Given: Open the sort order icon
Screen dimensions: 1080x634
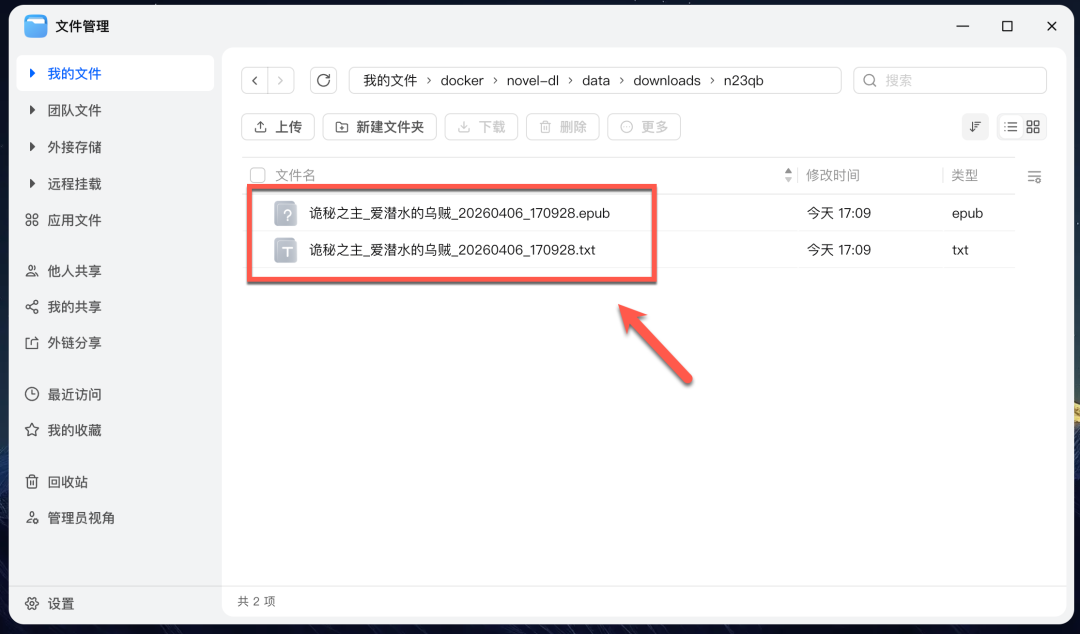Looking at the screenshot, I should click(x=975, y=127).
